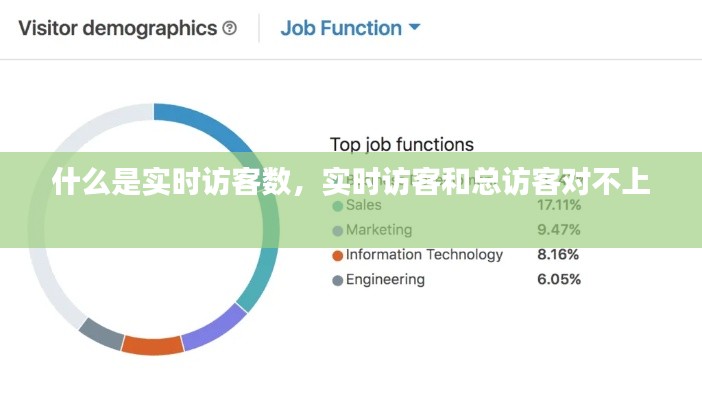Screen dimensions: 702x400
Task: Click the Information Technology legend label
Action: (424, 255)
